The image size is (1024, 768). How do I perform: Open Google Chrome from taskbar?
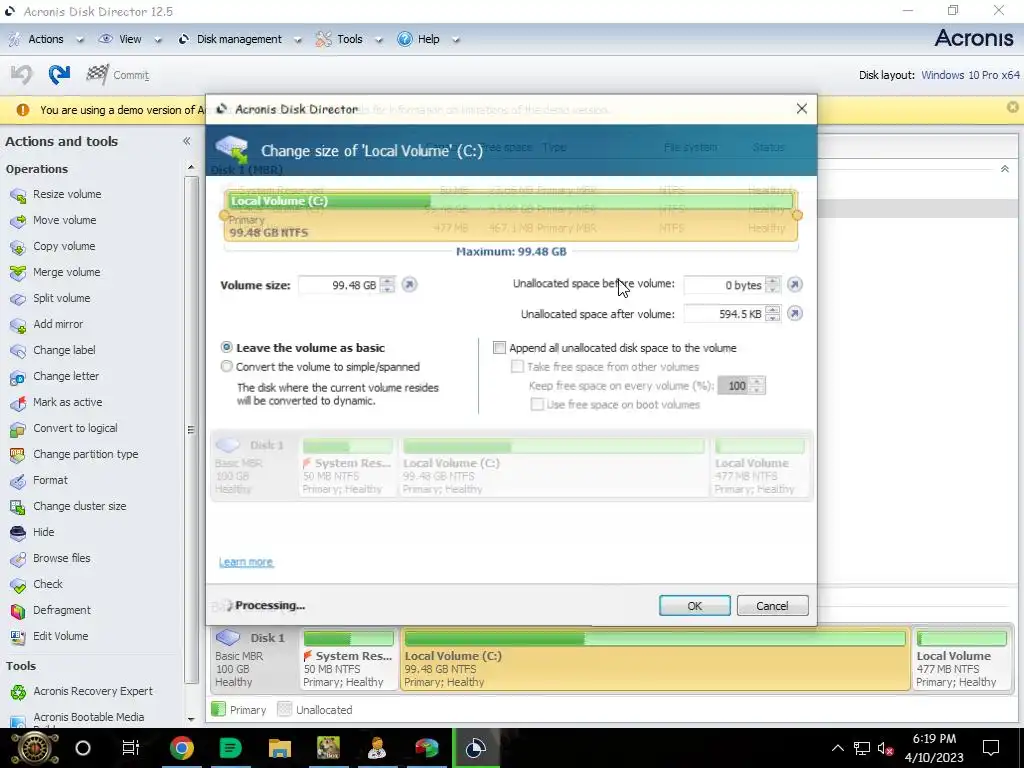182,748
